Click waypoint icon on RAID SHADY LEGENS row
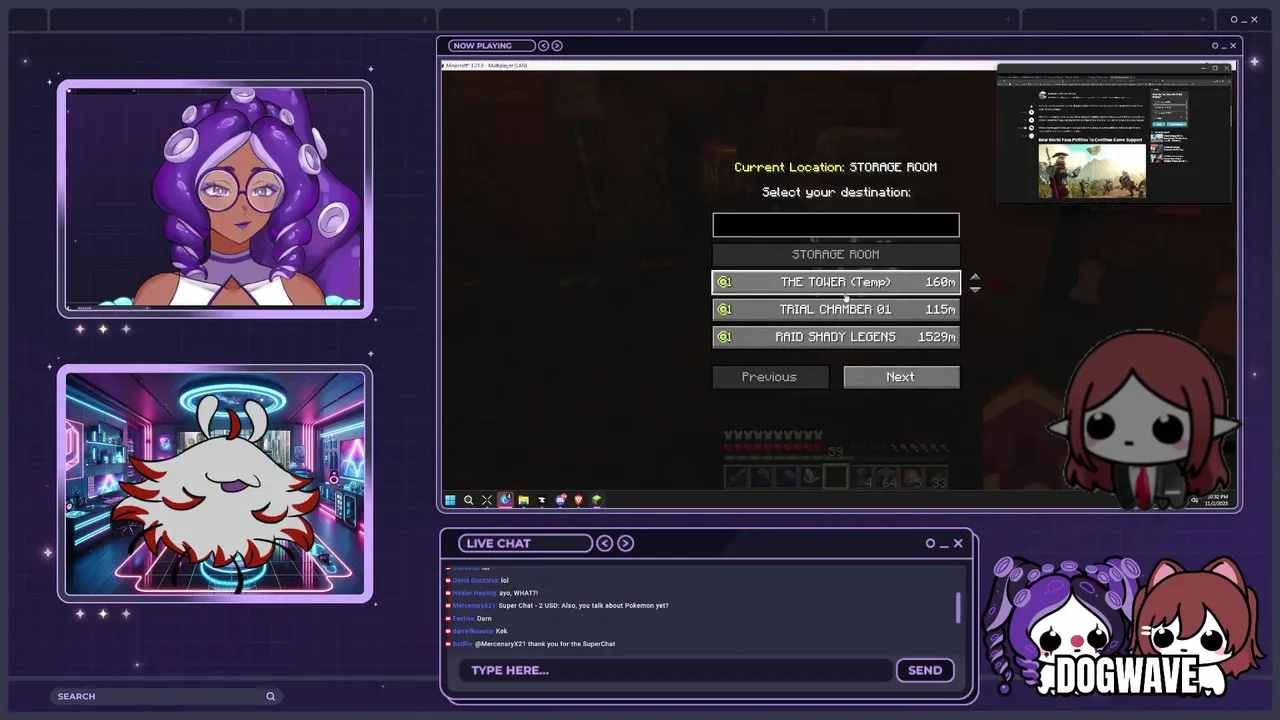The height and width of the screenshot is (720, 1280). tap(725, 337)
